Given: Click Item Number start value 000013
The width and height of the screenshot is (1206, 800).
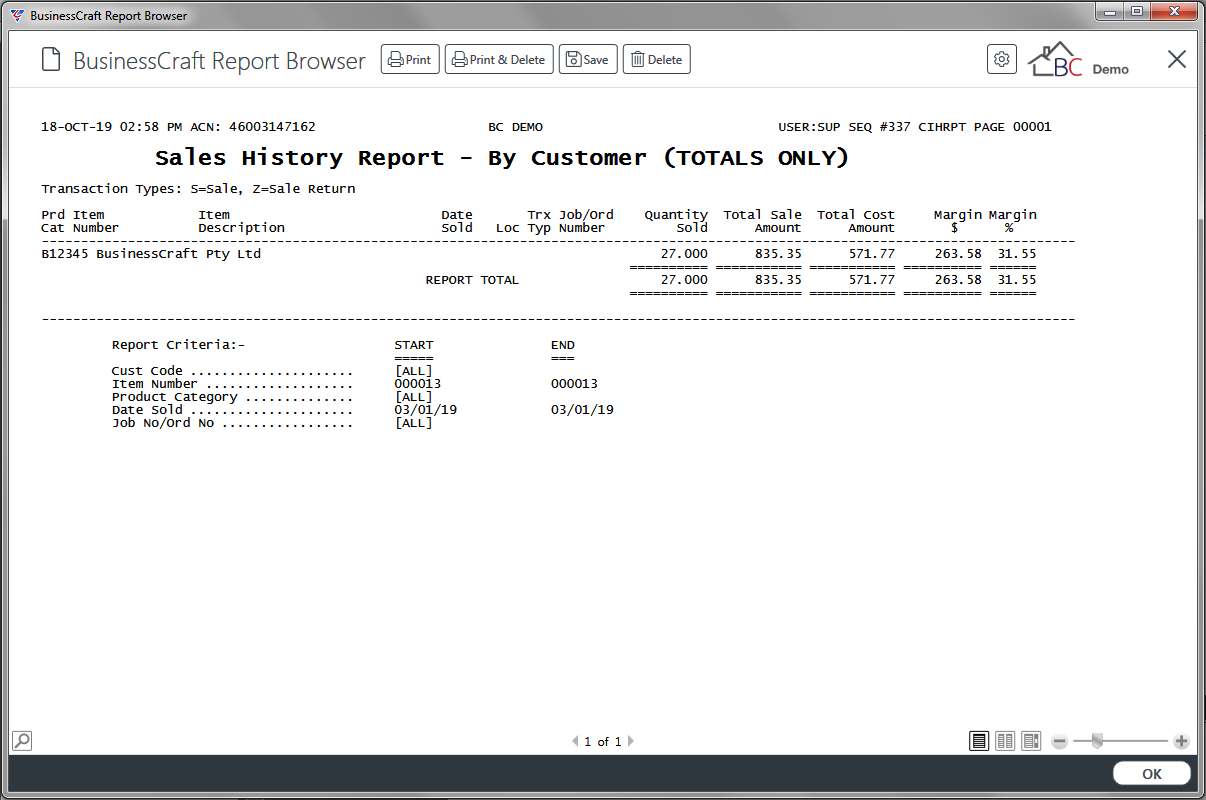Looking at the screenshot, I should coord(418,384).
